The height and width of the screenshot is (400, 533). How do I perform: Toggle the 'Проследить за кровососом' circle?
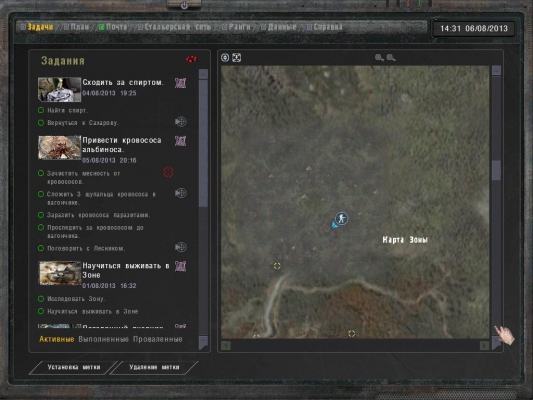pos(41,227)
